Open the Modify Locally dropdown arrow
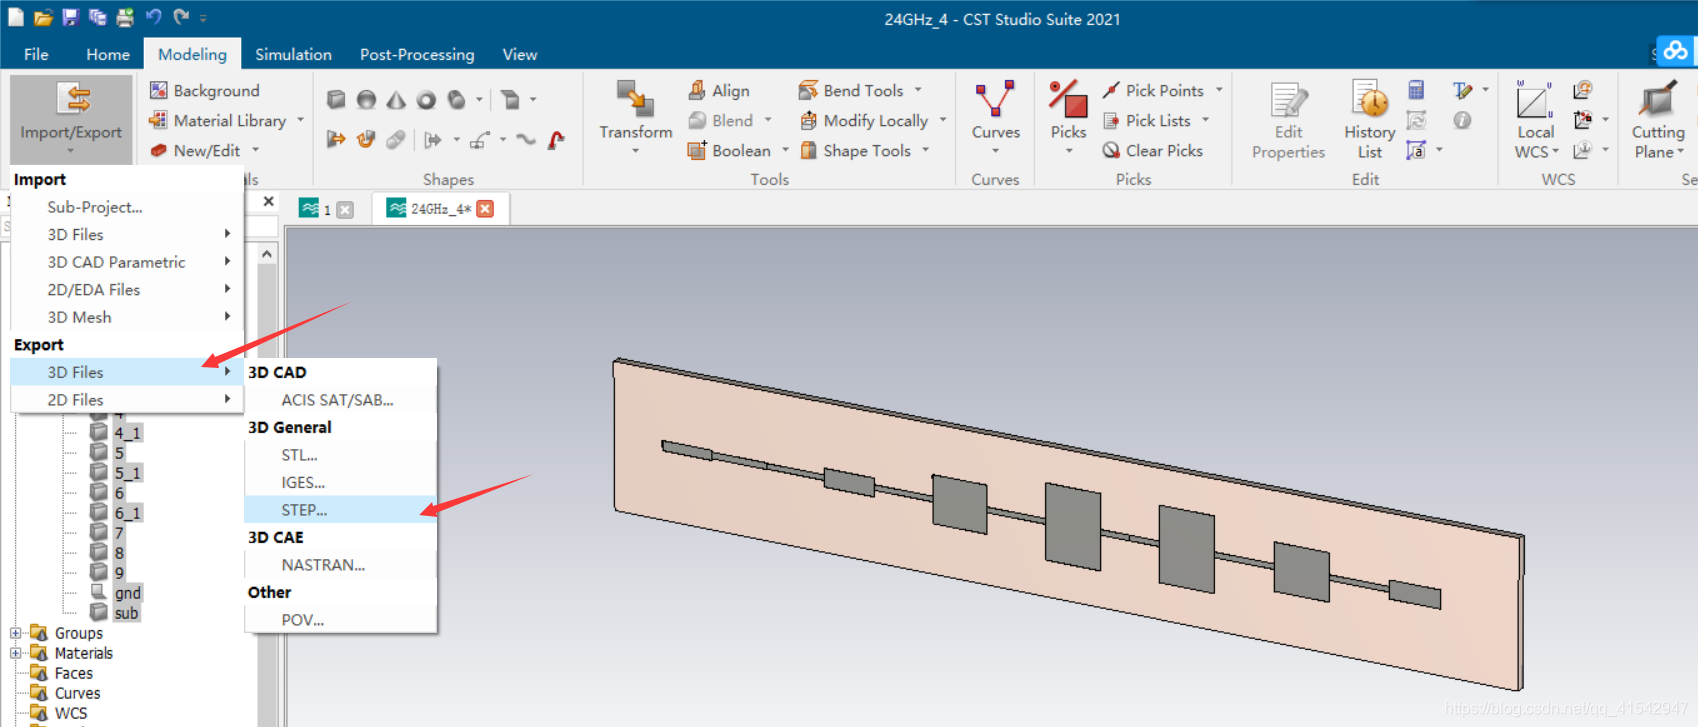This screenshot has width=1698, height=727. point(943,120)
